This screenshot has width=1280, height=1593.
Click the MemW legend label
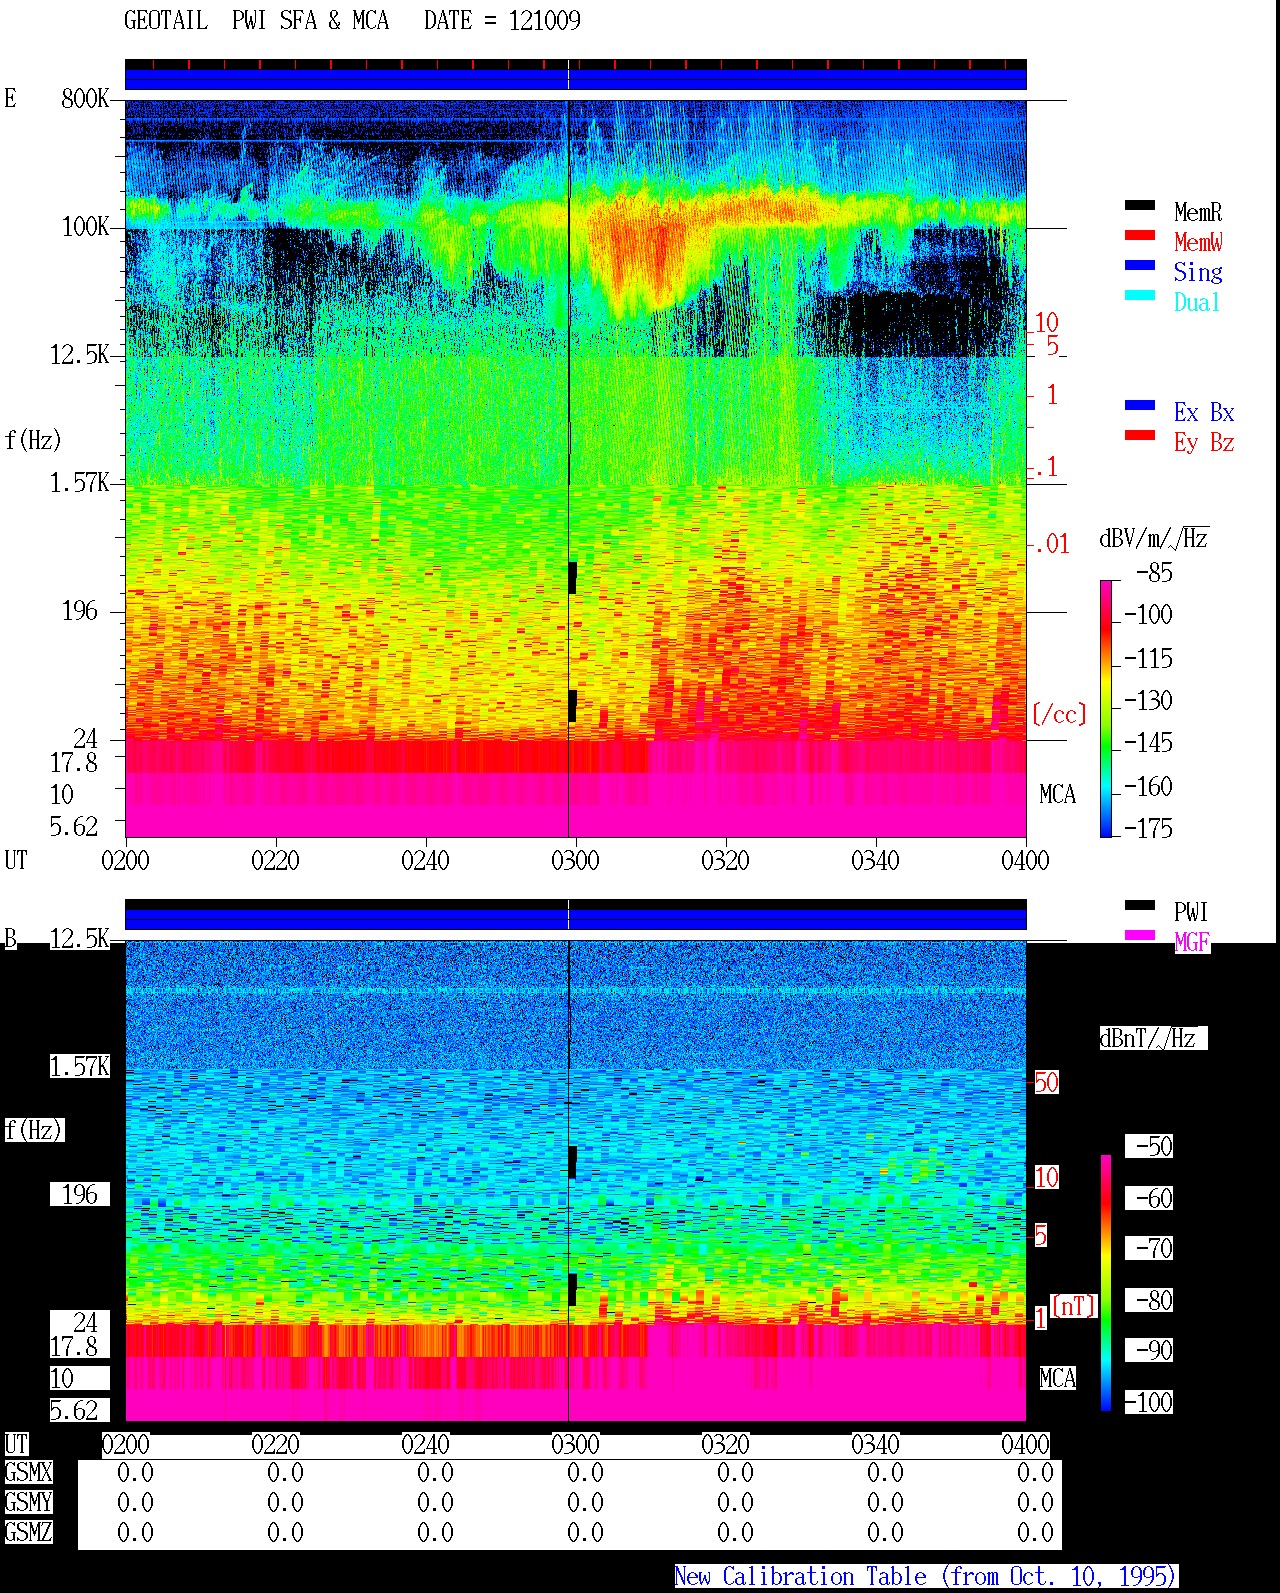[1198, 242]
